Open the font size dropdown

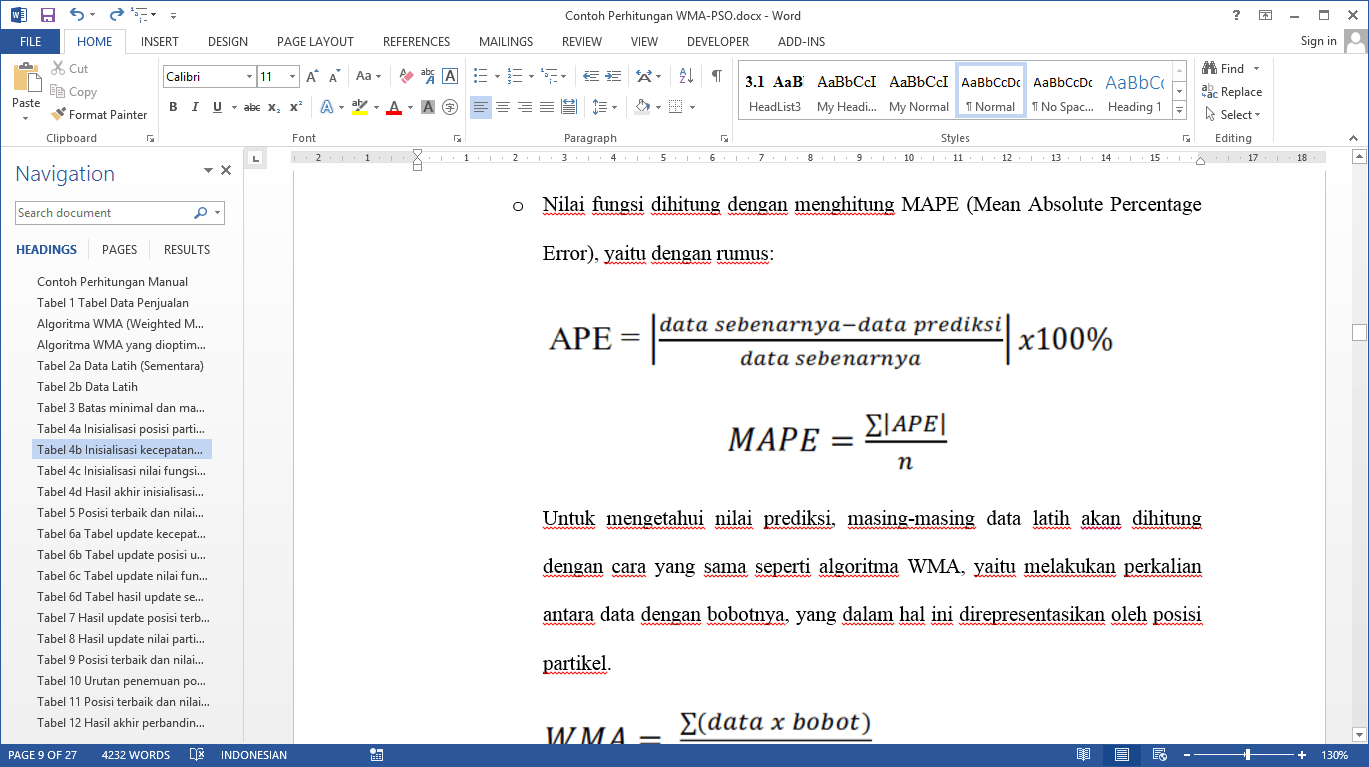[x=292, y=77]
